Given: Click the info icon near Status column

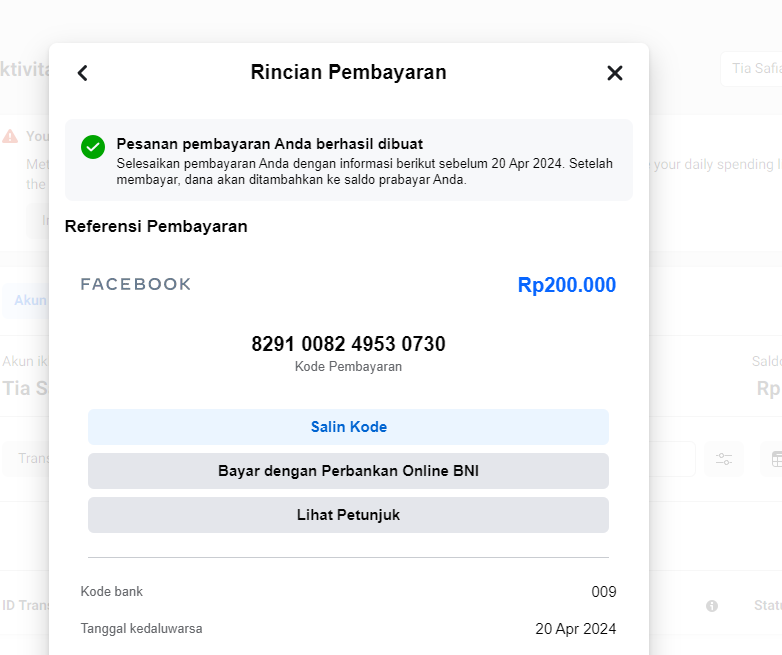Looking at the screenshot, I should [x=712, y=606].
